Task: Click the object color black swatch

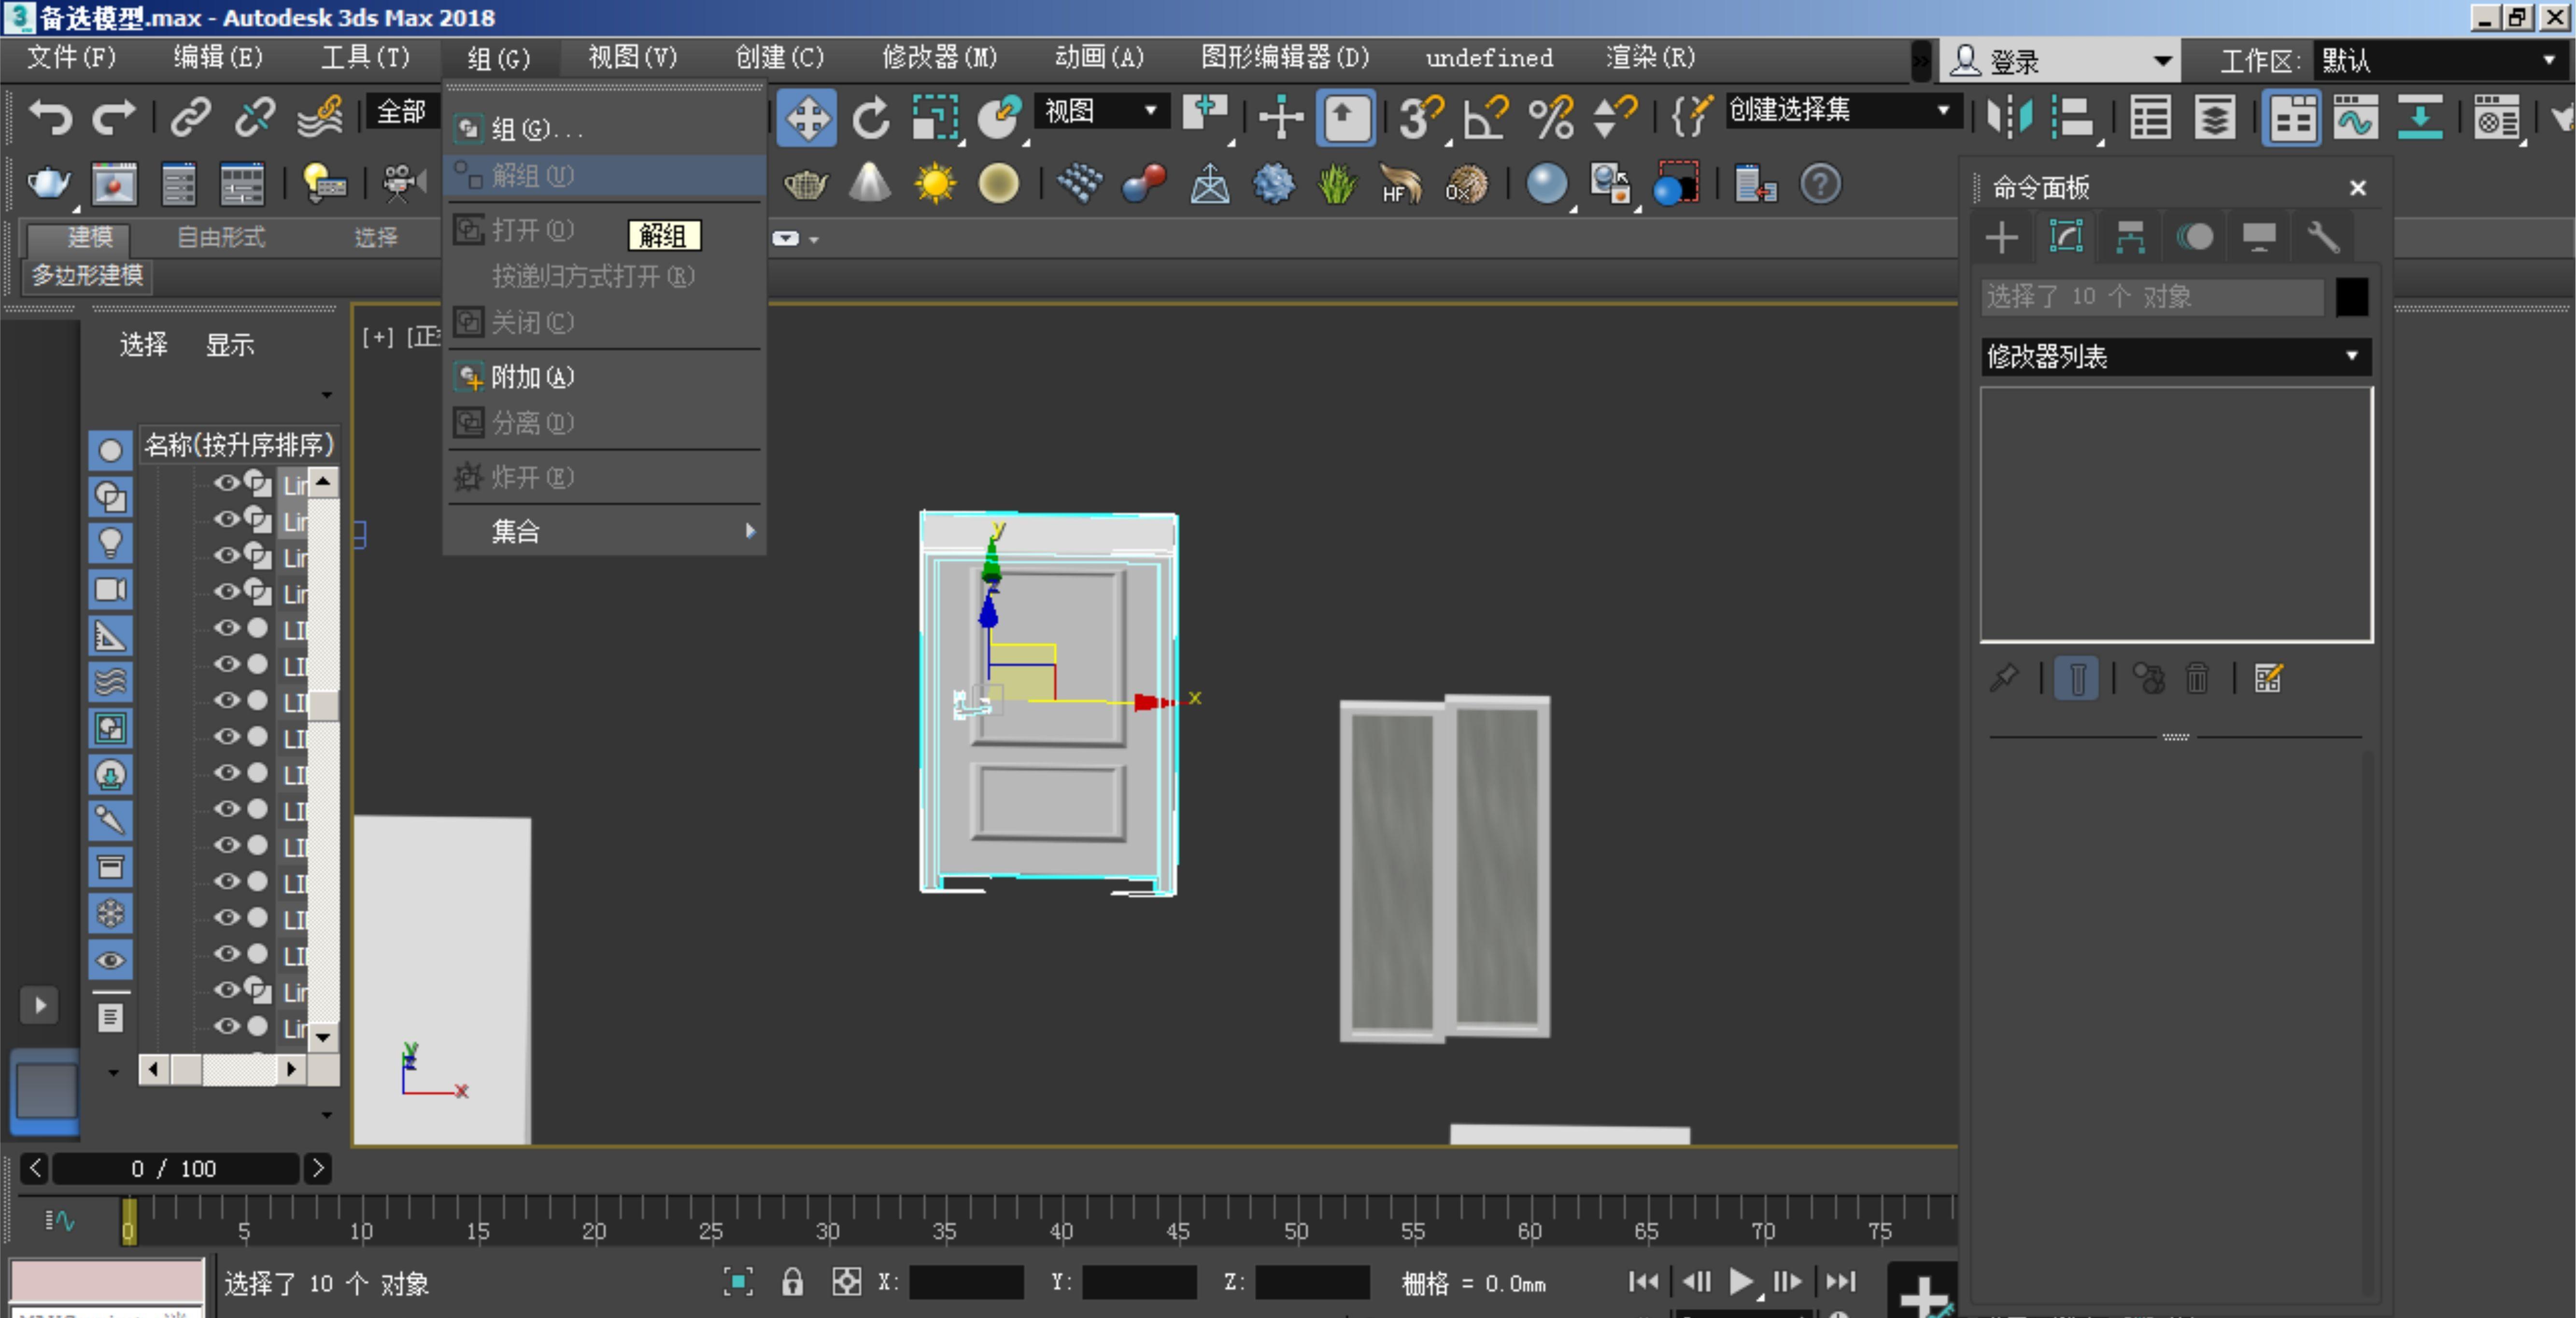Action: (2351, 297)
